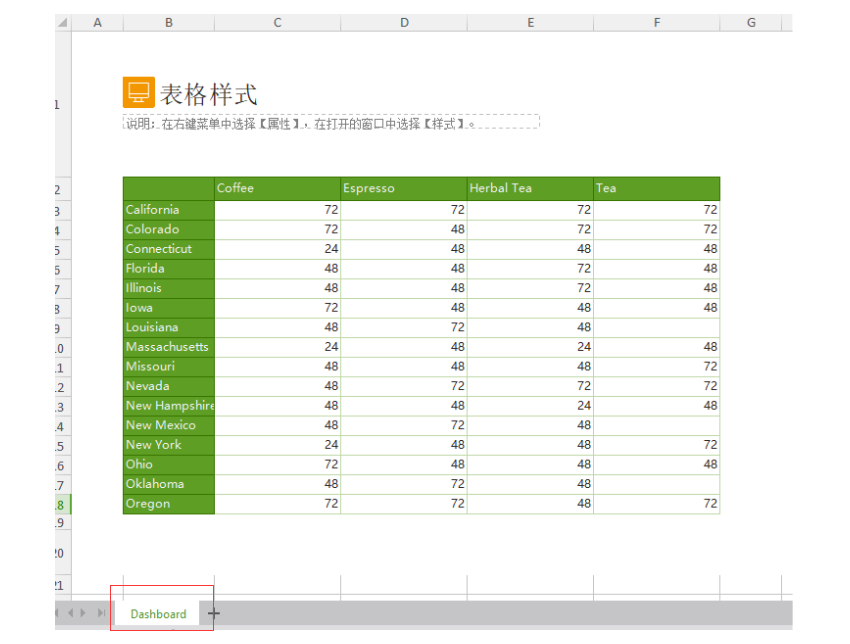Select column C header
Image resolution: width=850 pixels, height=644 pixels.
(x=277, y=22)
